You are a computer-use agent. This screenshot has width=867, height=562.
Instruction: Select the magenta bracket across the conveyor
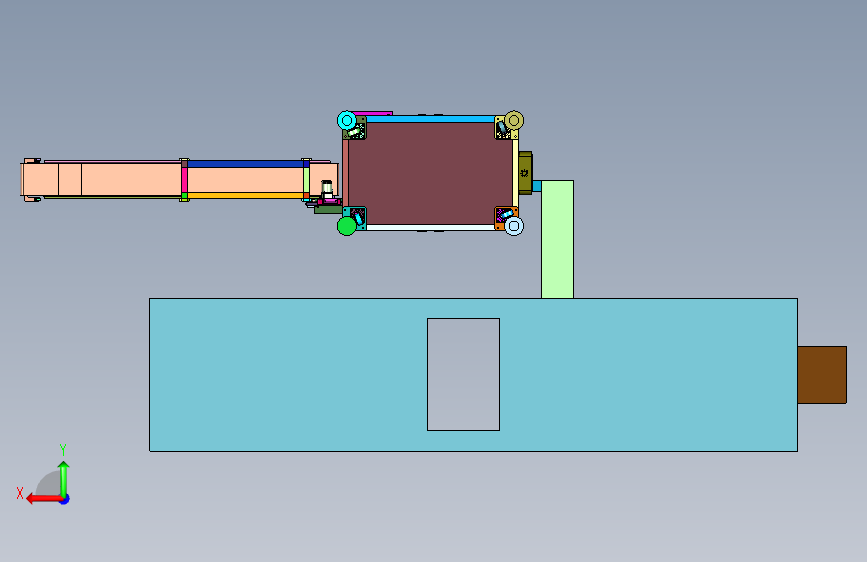click(185, 180)
